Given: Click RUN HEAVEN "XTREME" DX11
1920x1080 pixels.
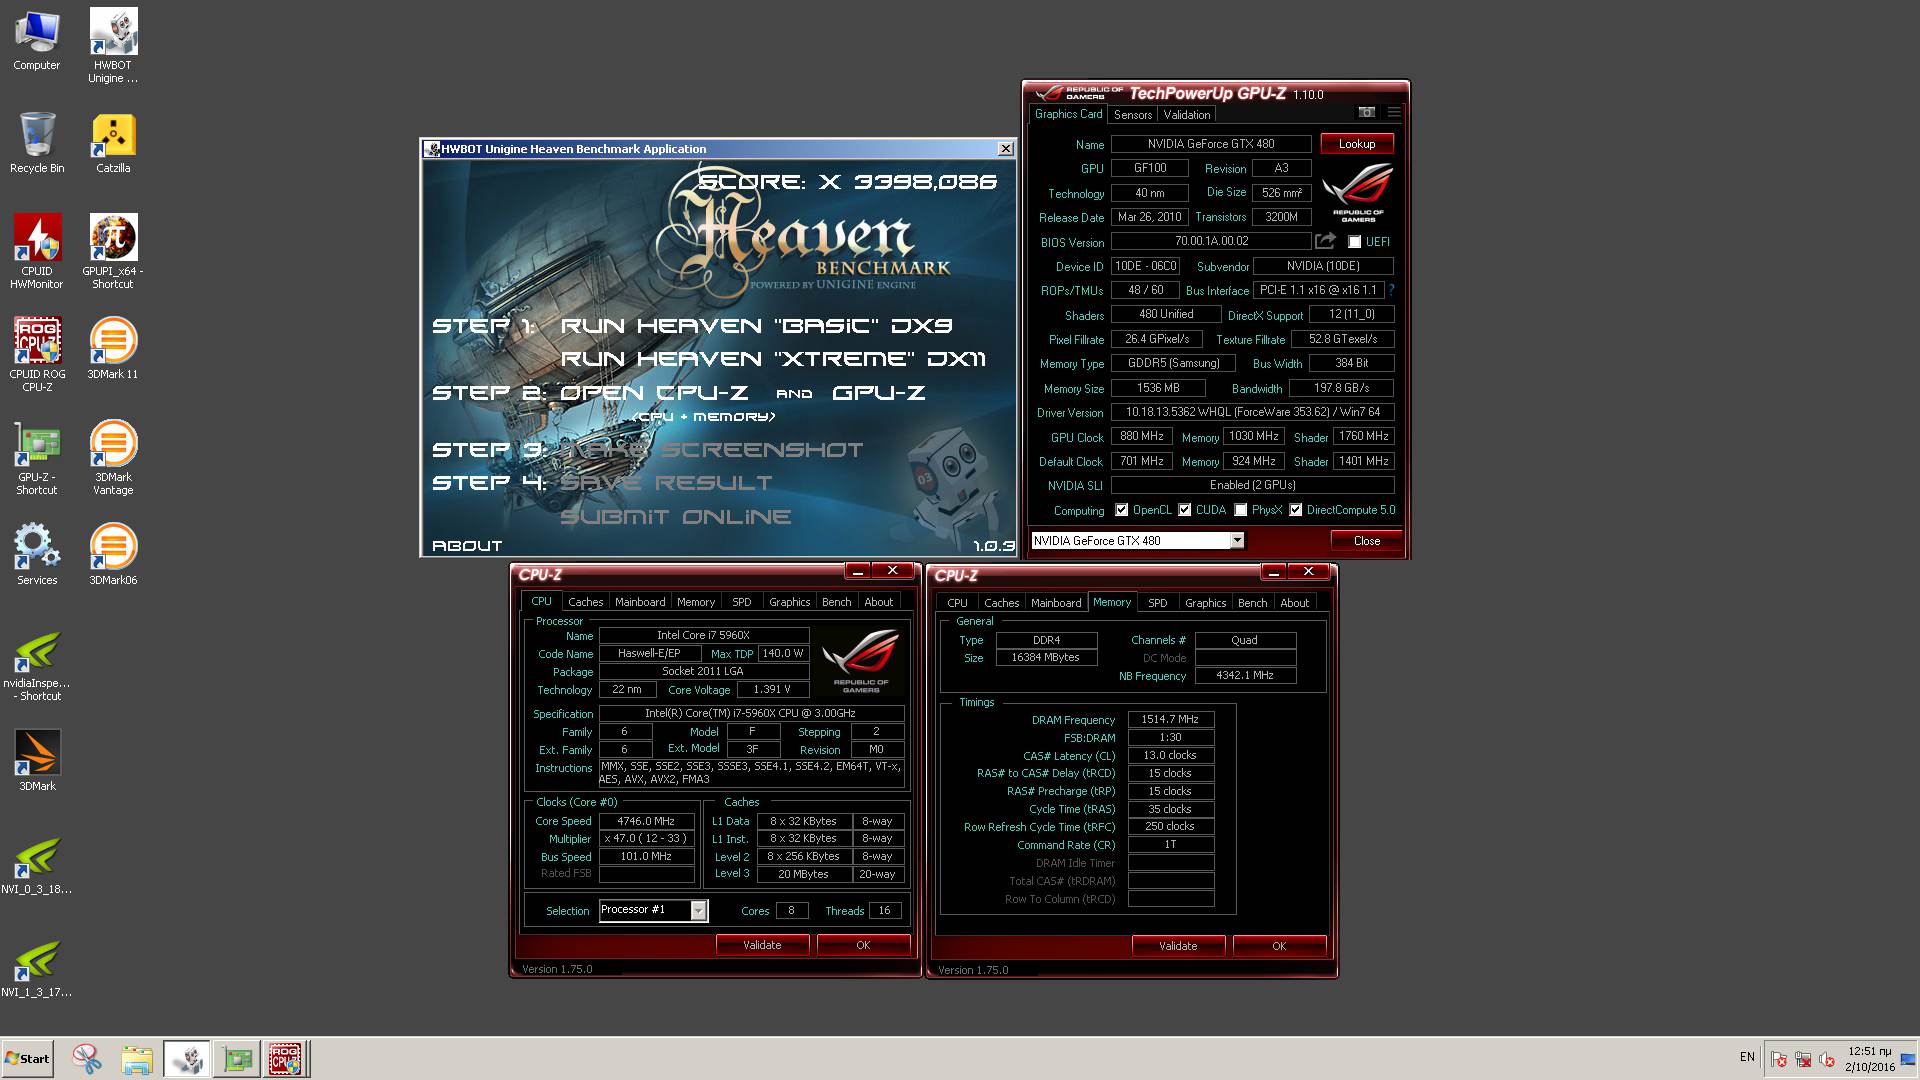Looking at the screenshot, I should [x=773, y=359].
